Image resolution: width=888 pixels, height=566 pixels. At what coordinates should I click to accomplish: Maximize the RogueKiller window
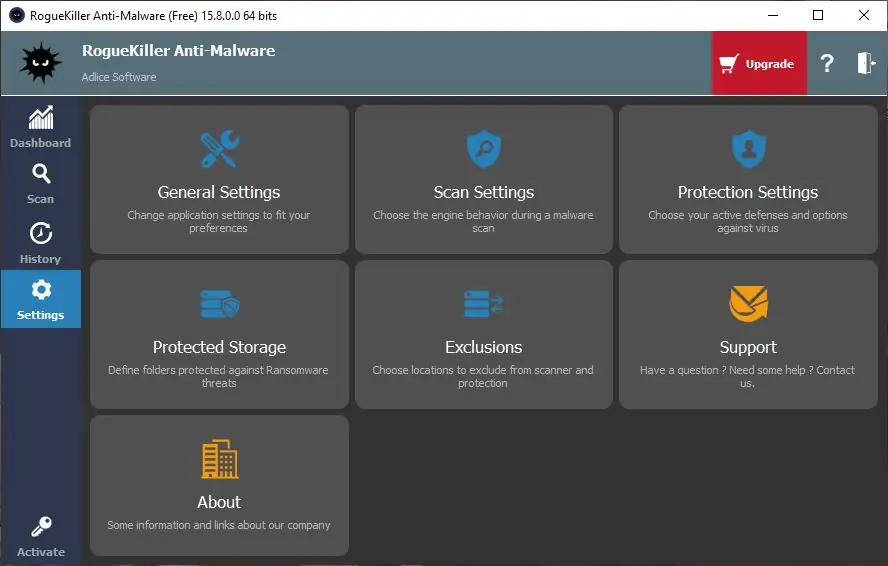[x=818, y=15]
